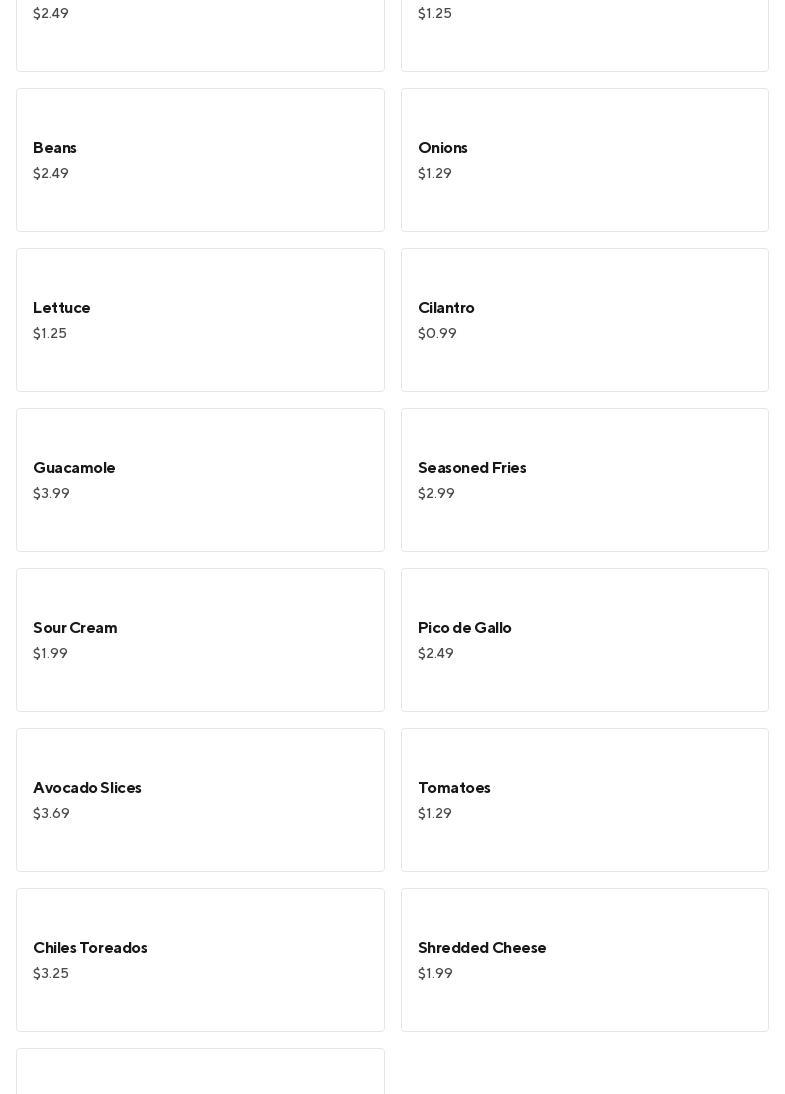Open the Pico de Gallo card
Viewport: 785px width, 1094px height.
[584, 640]
